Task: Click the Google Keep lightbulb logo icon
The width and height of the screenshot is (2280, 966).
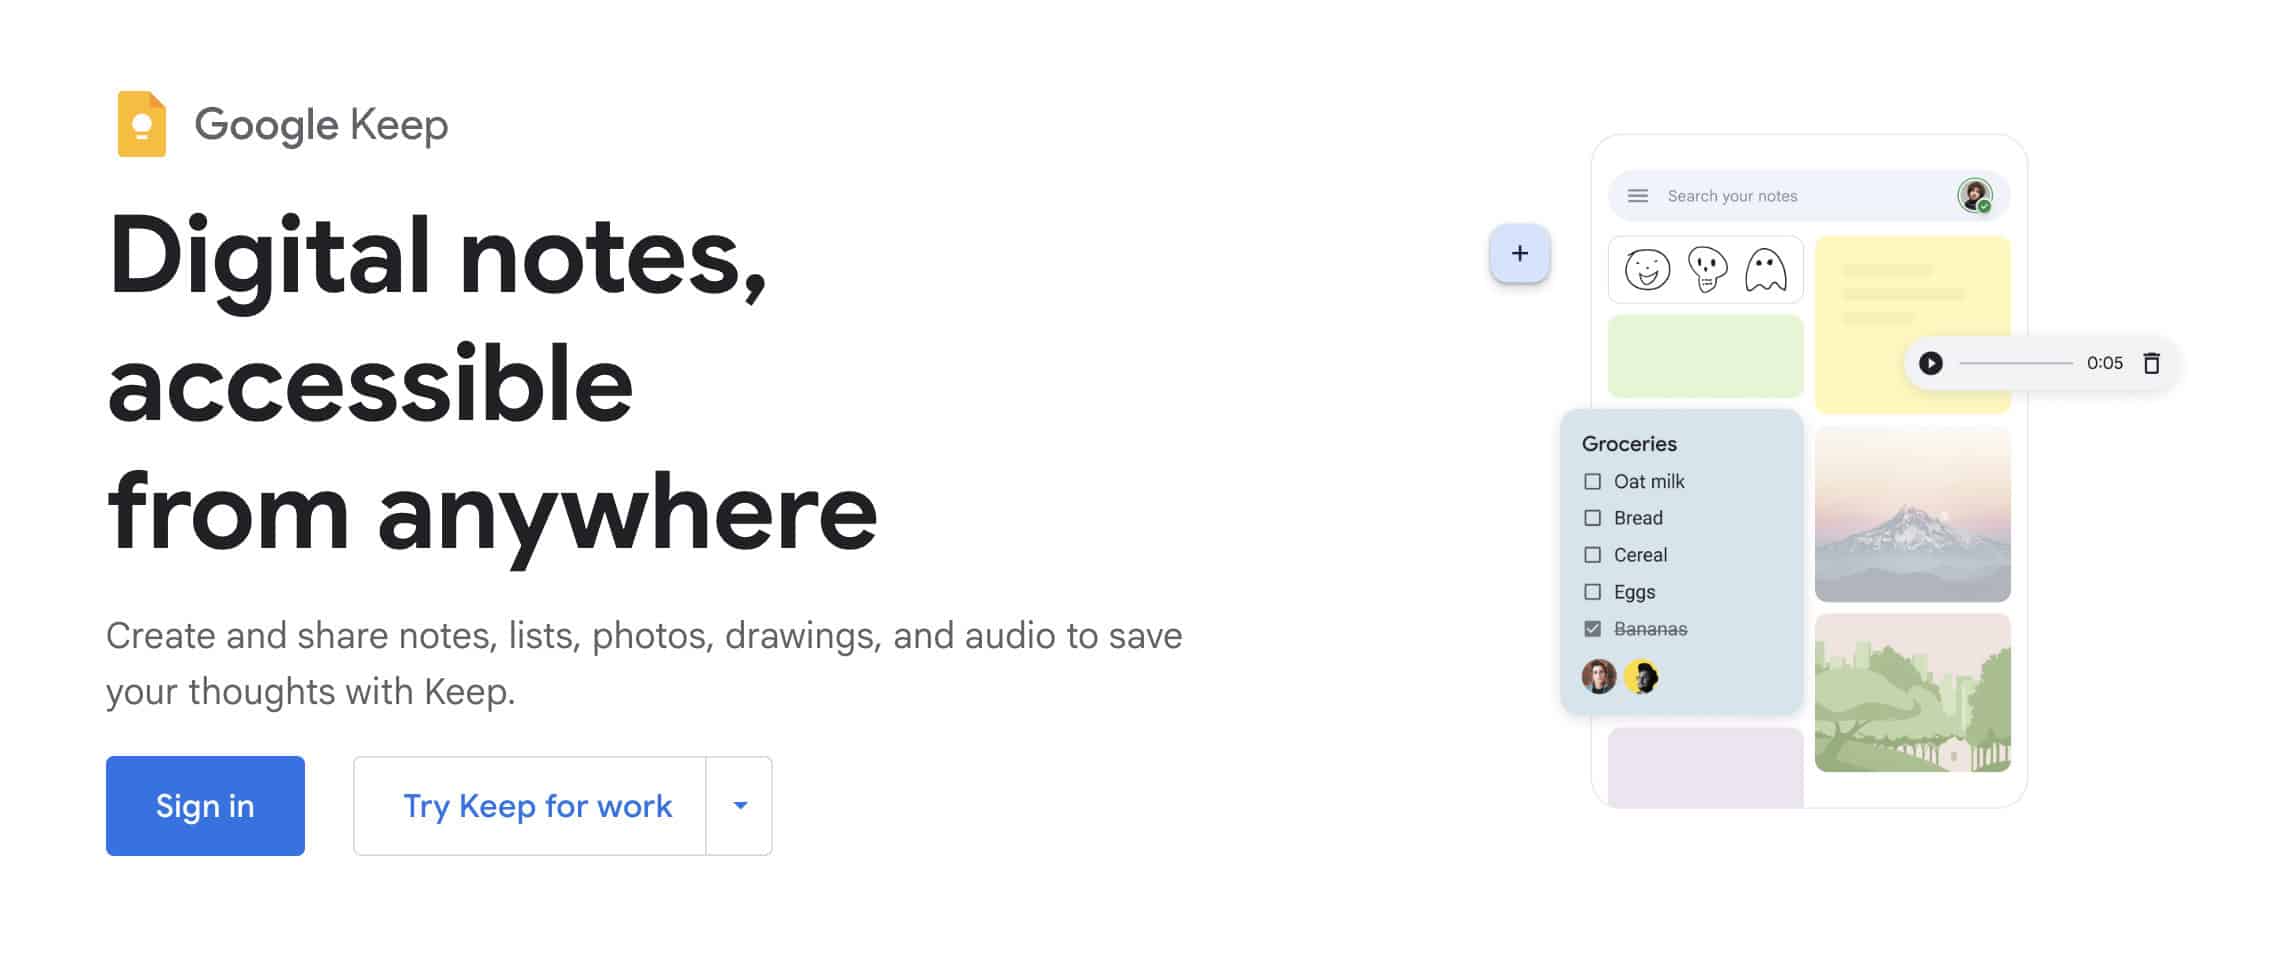Action: coord(141,124)
